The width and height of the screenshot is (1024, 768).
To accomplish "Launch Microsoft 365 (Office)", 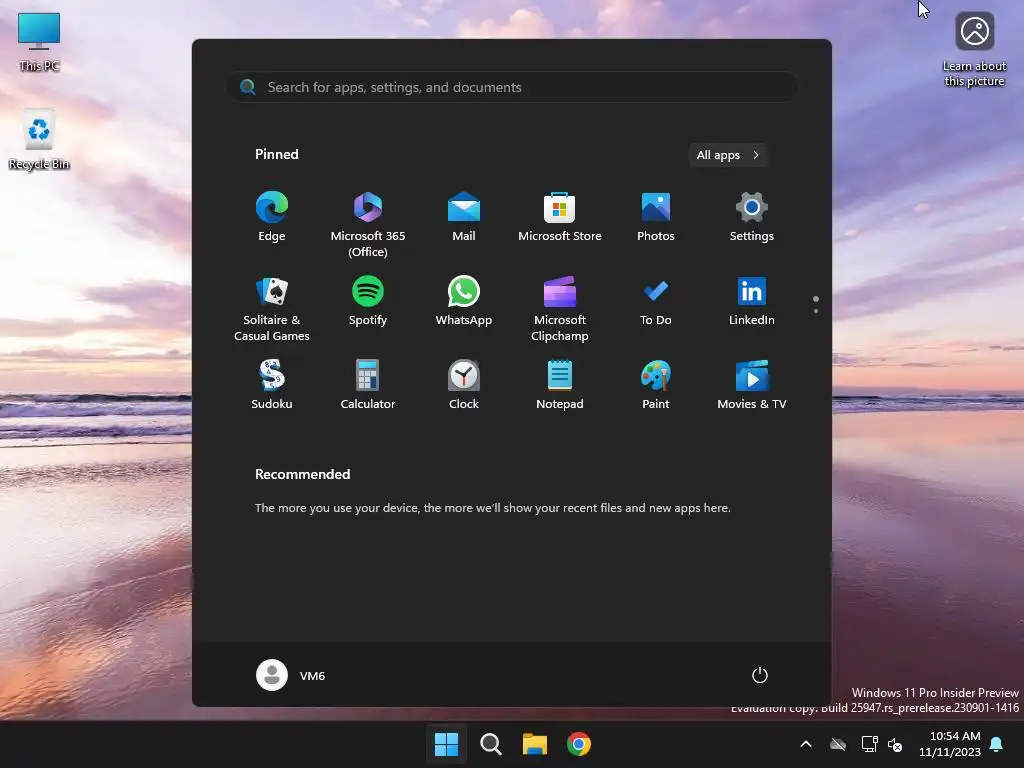I will 368,225.
